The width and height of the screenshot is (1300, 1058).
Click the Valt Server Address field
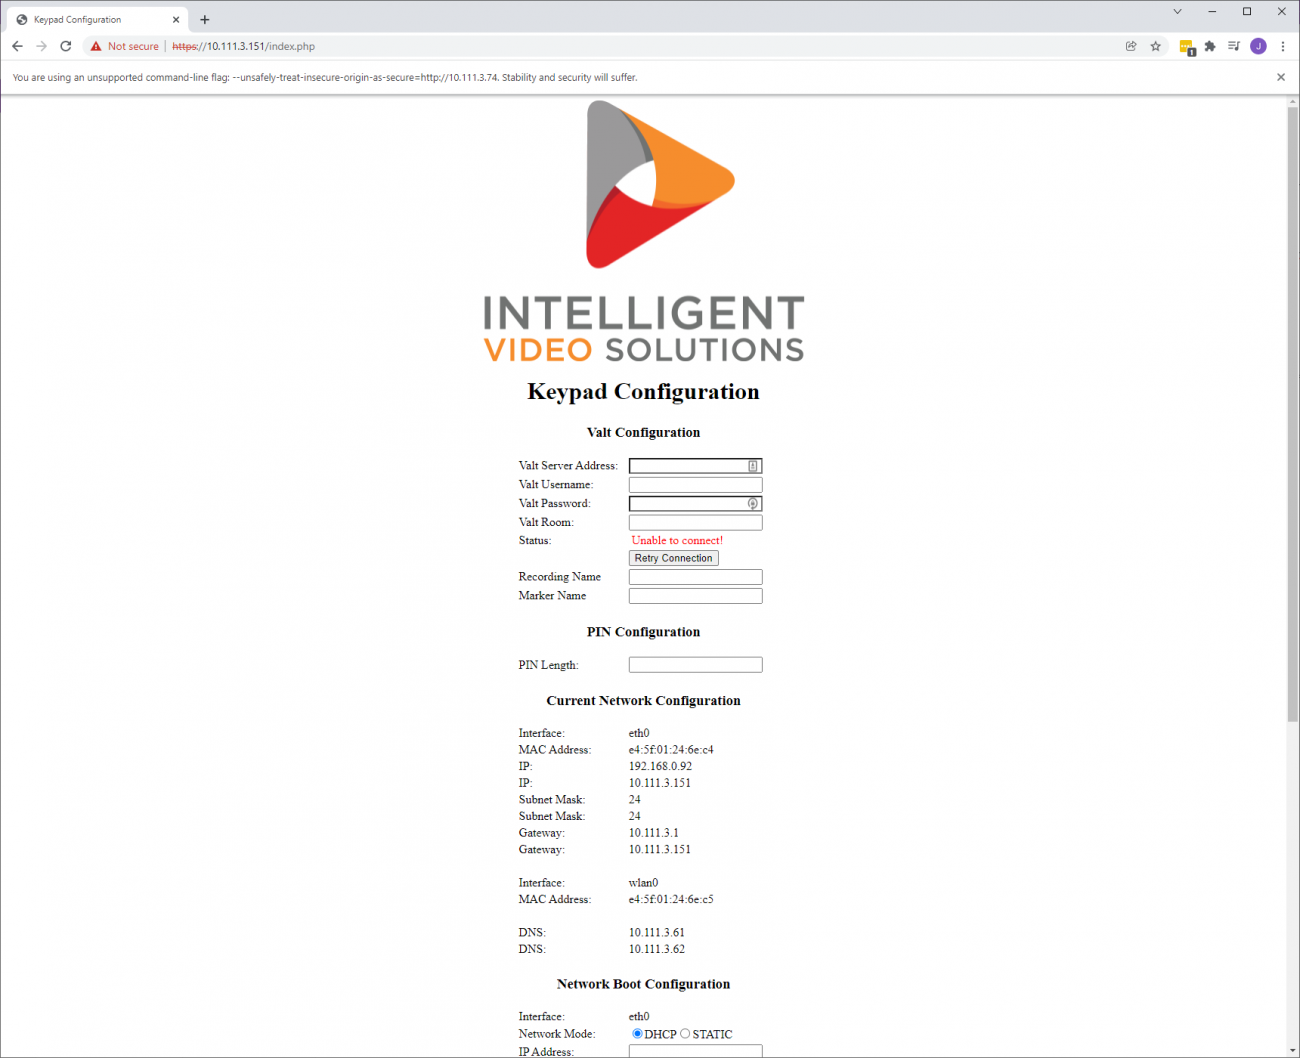click(695, 466)
